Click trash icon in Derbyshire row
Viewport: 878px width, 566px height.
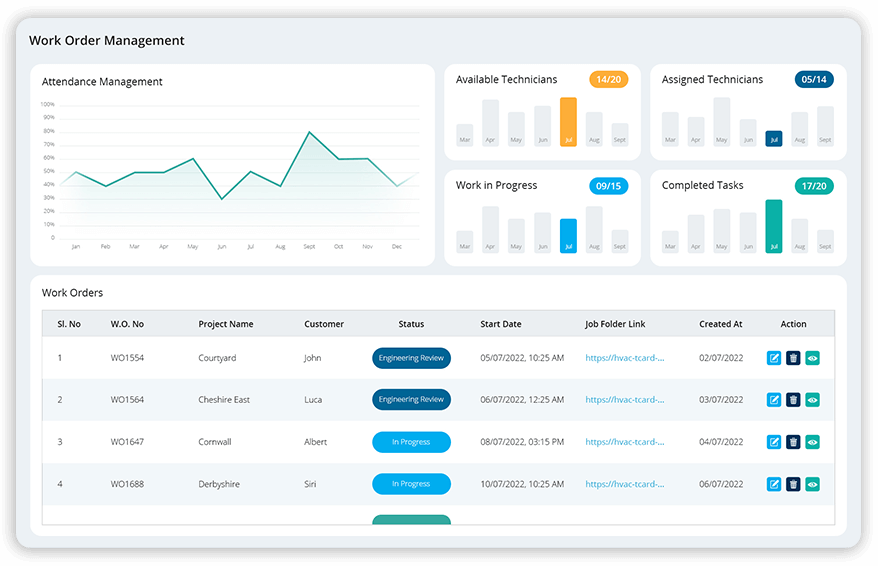[x=793, y=484]
